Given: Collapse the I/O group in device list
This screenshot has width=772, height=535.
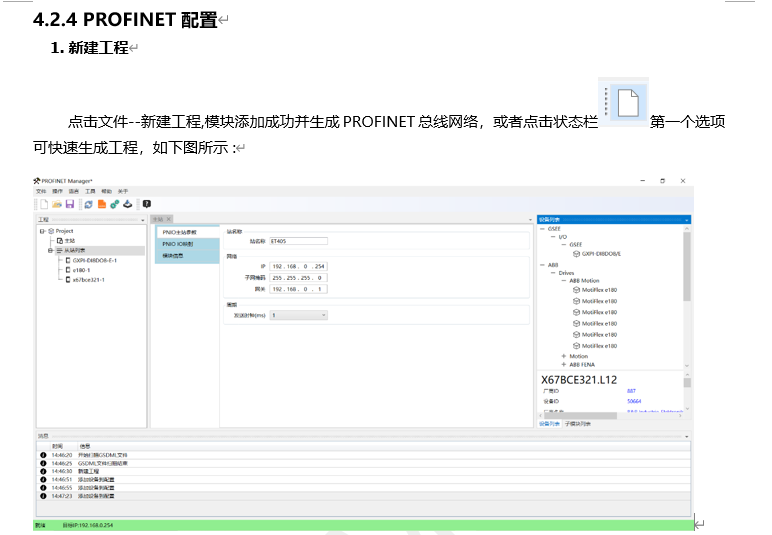Looking at the screenshot, I should (x=552, y=237).
